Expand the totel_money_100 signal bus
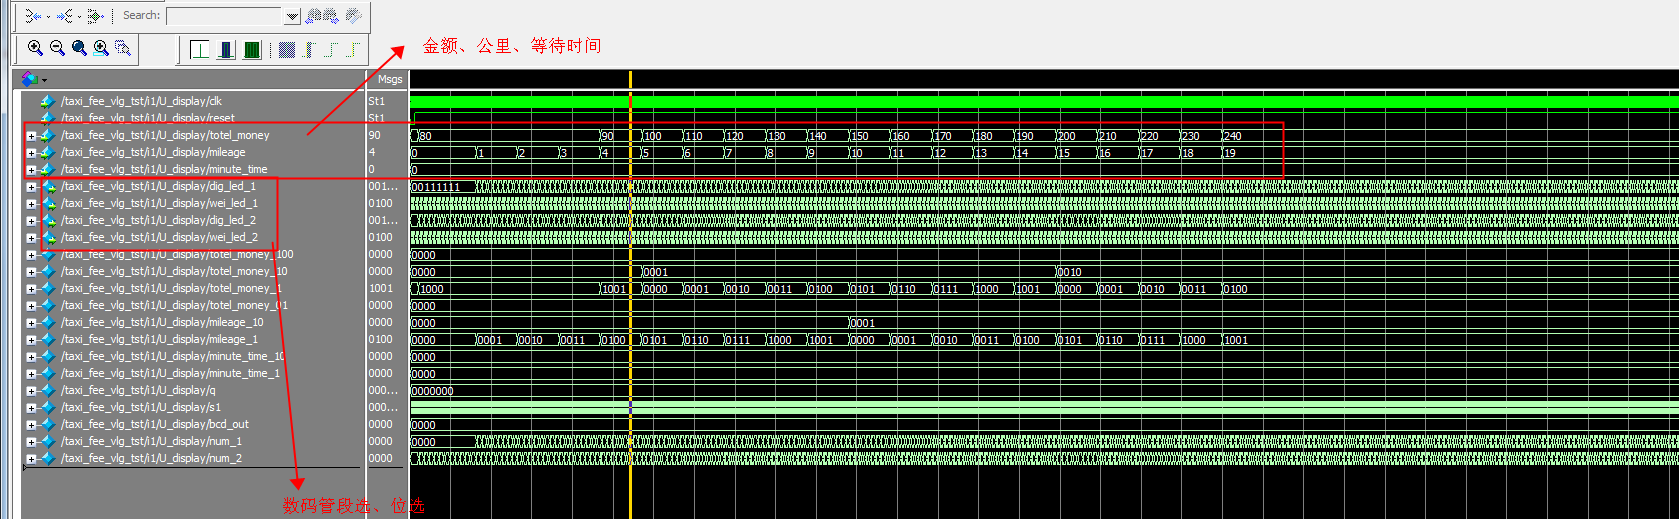Image resolution: width=1679 pixels, height=519 pixels. (x=31, y=255)
